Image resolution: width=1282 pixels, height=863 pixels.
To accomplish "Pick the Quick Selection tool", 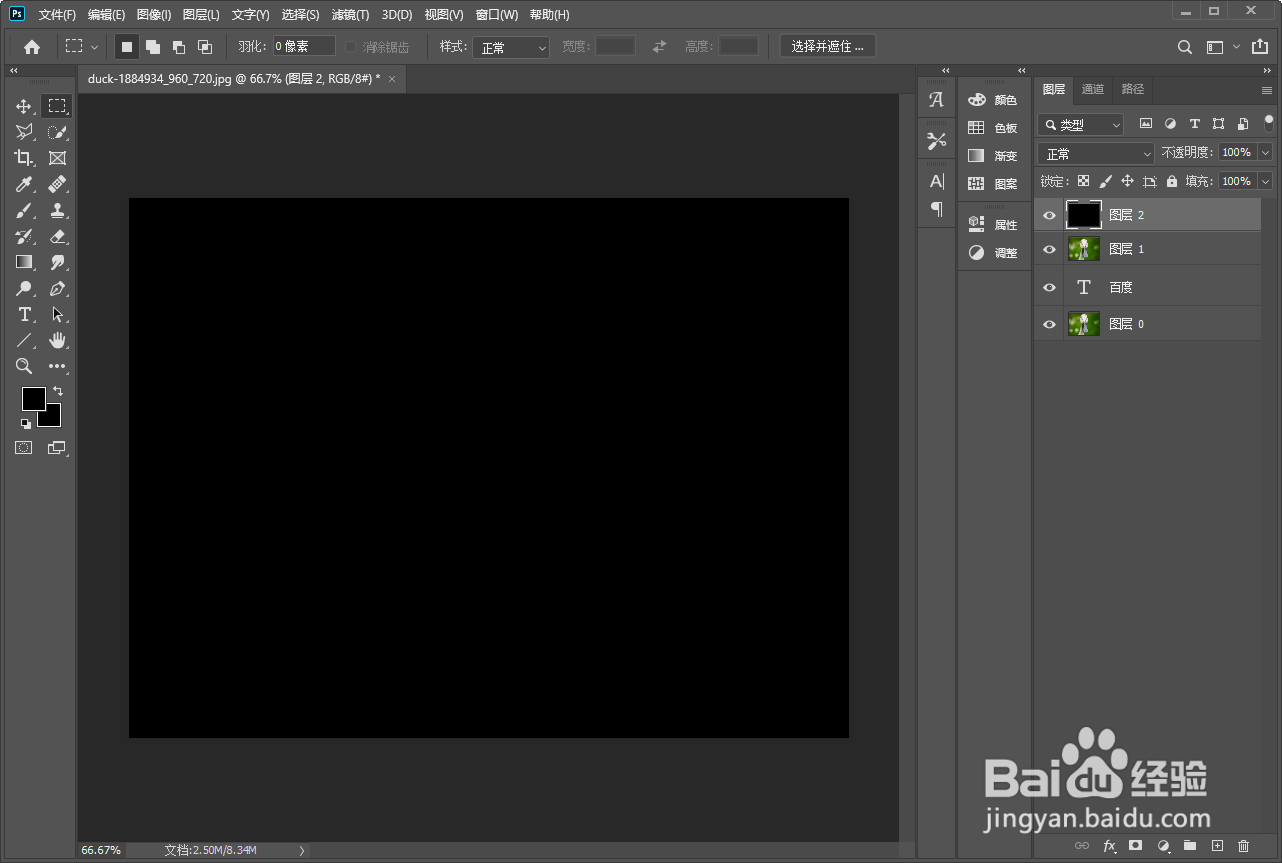I will pos(57,132).
